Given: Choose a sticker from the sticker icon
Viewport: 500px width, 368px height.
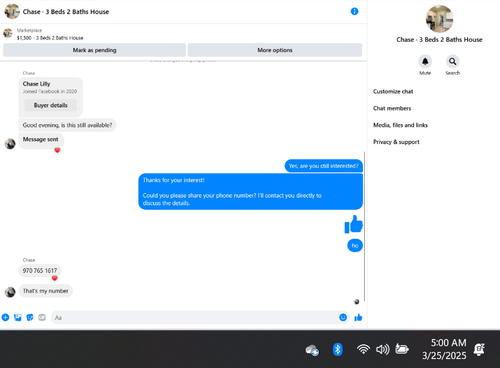Looking at the screenshot, I should (30, 317).
